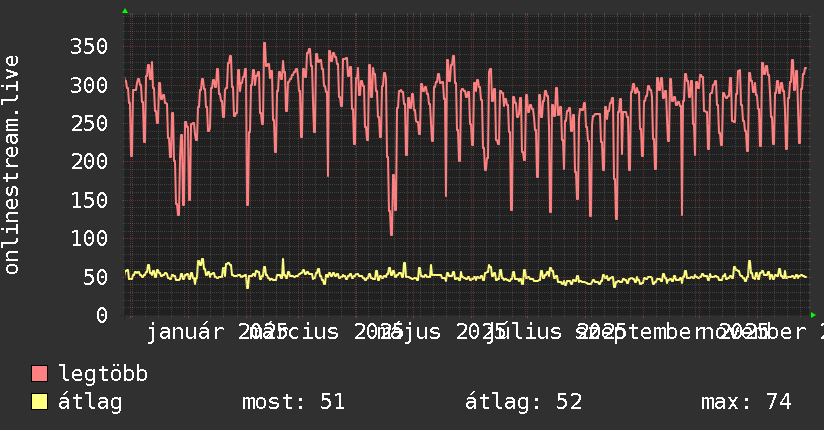This screenshot has height=430, width=824.
Task: Click the y-axis label 0
Action: click(x=102, y=315)
